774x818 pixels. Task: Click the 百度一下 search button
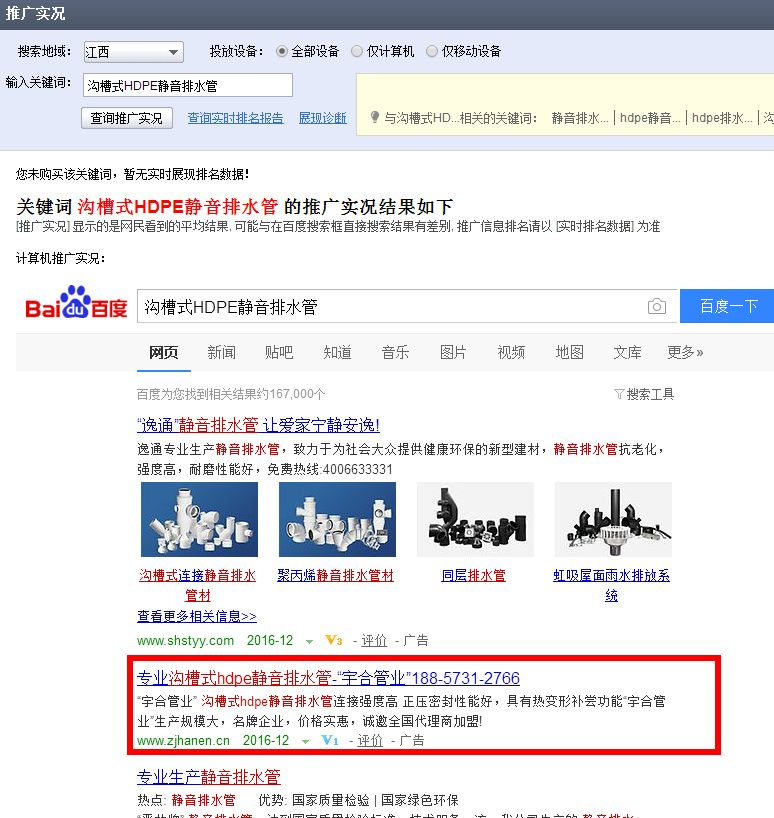point(727,306)
